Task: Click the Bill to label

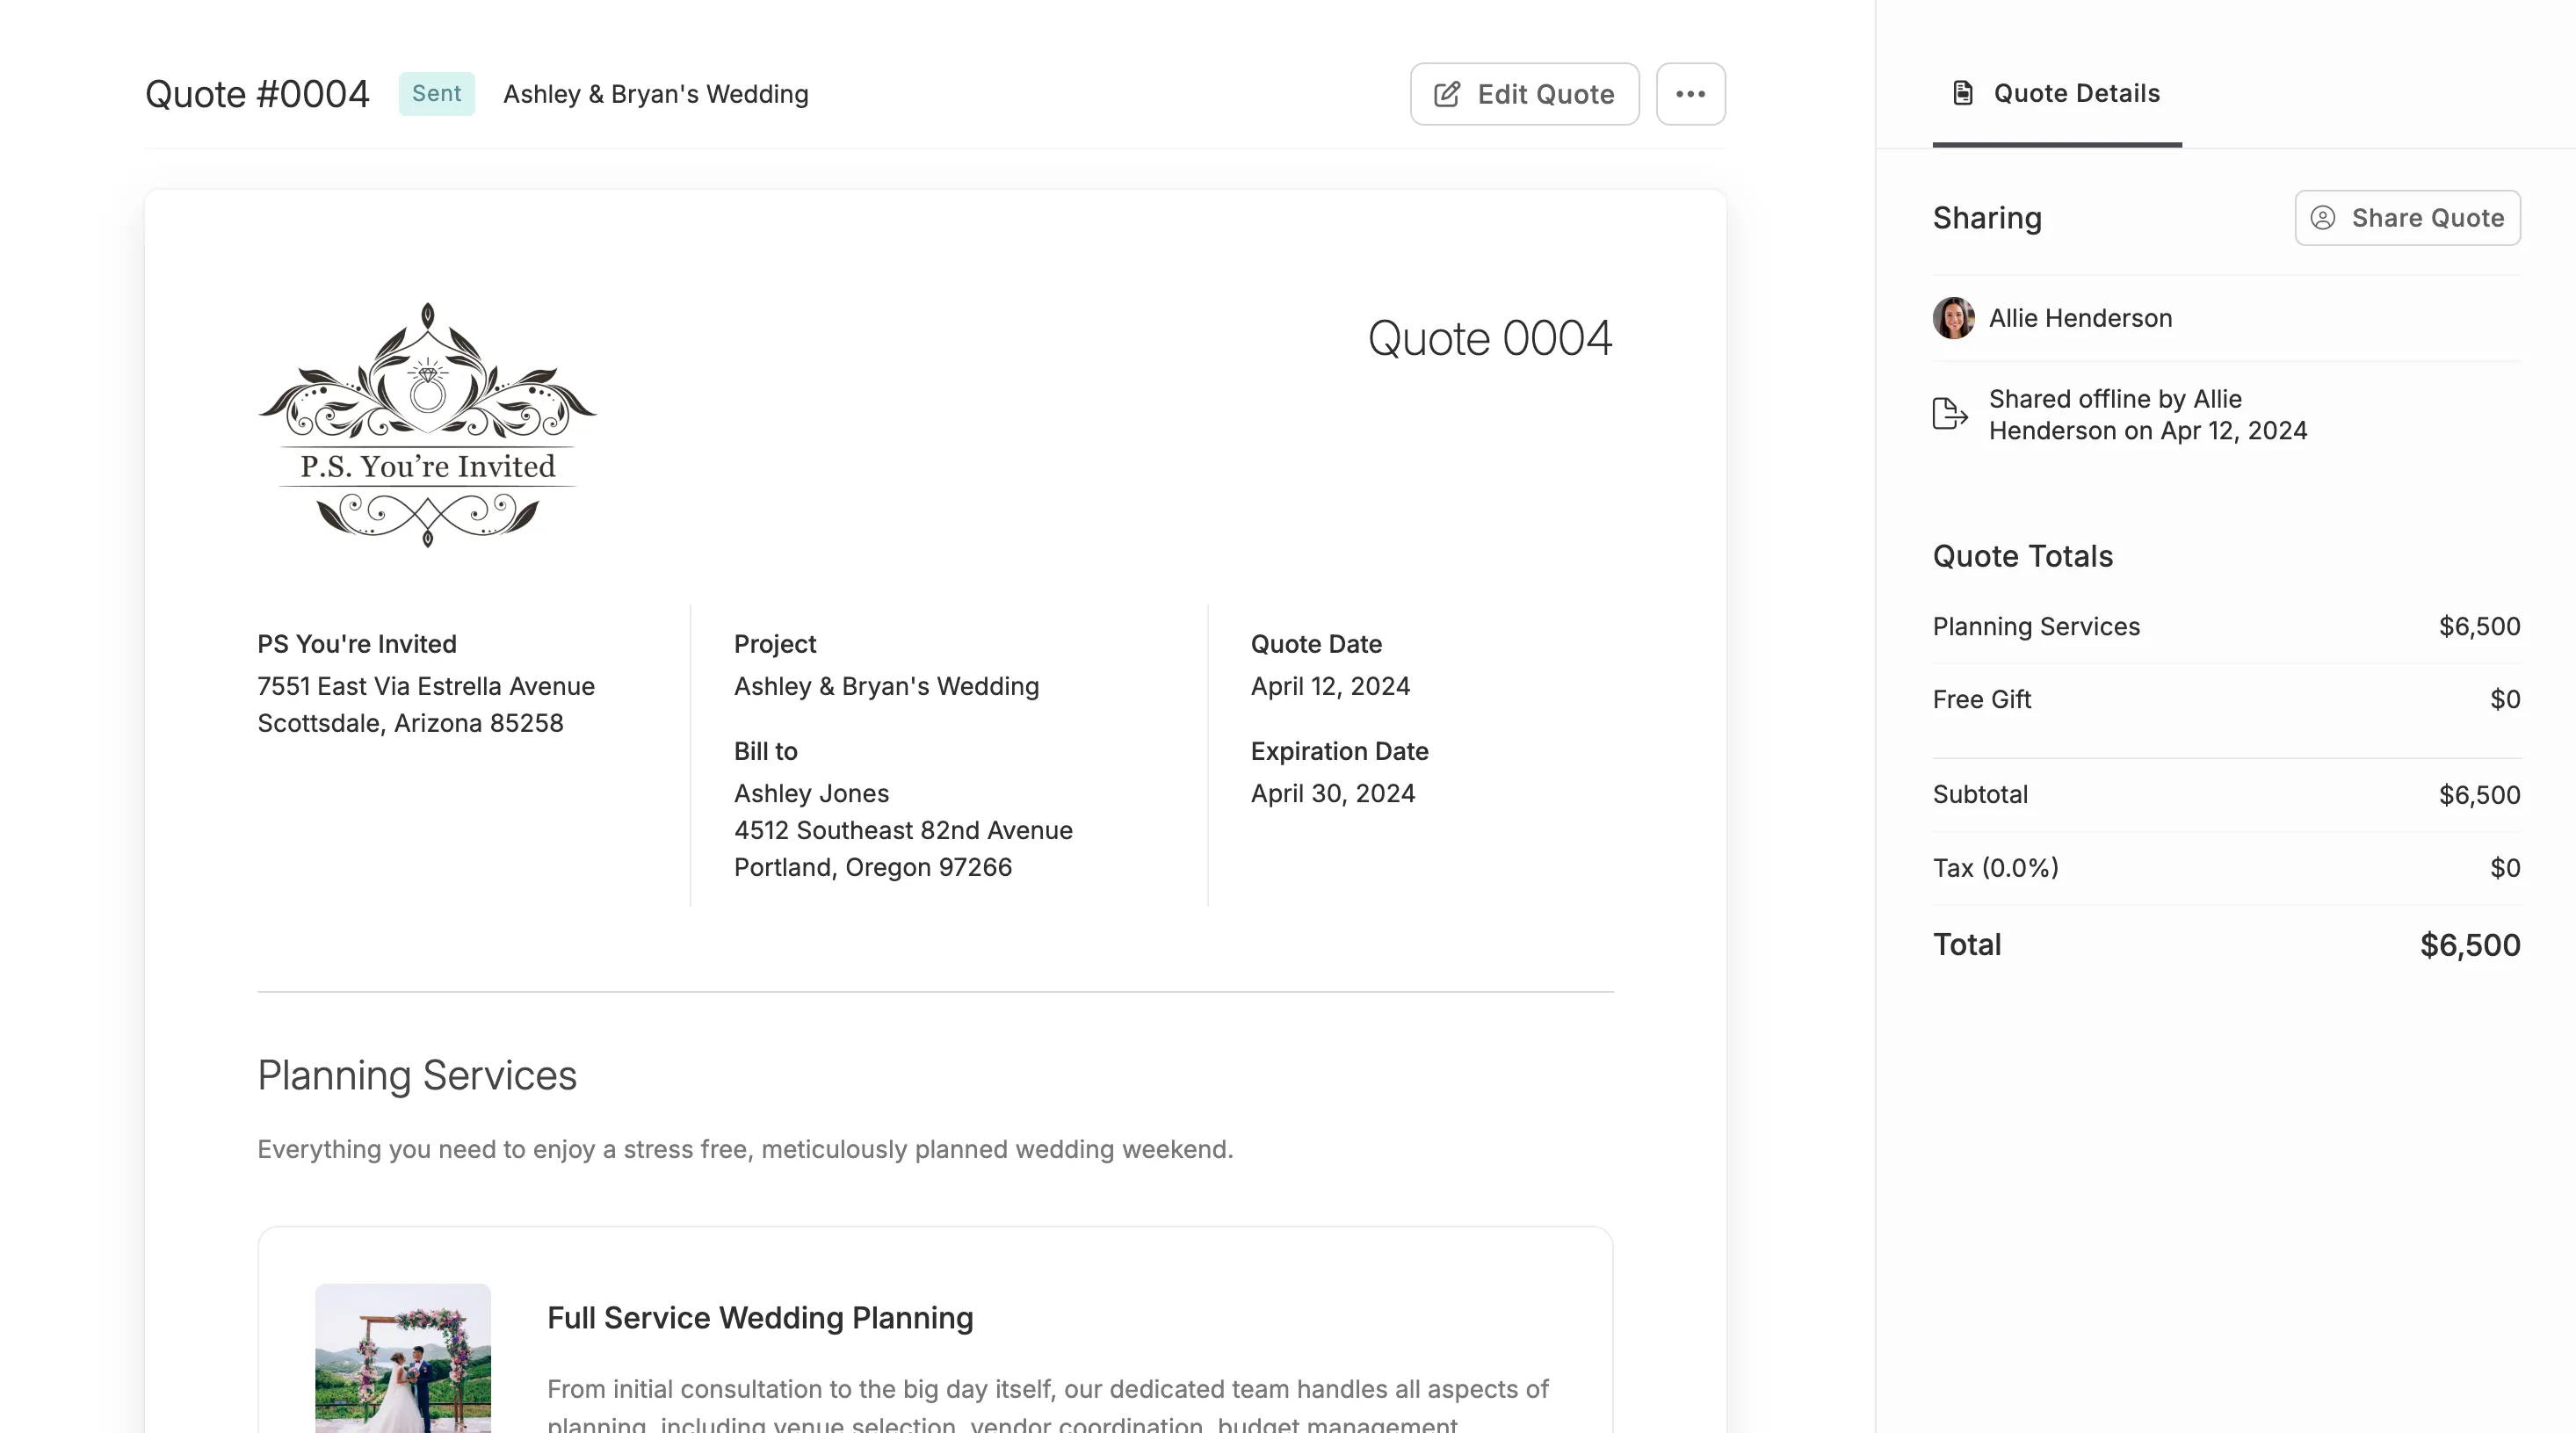Action: 765,751
